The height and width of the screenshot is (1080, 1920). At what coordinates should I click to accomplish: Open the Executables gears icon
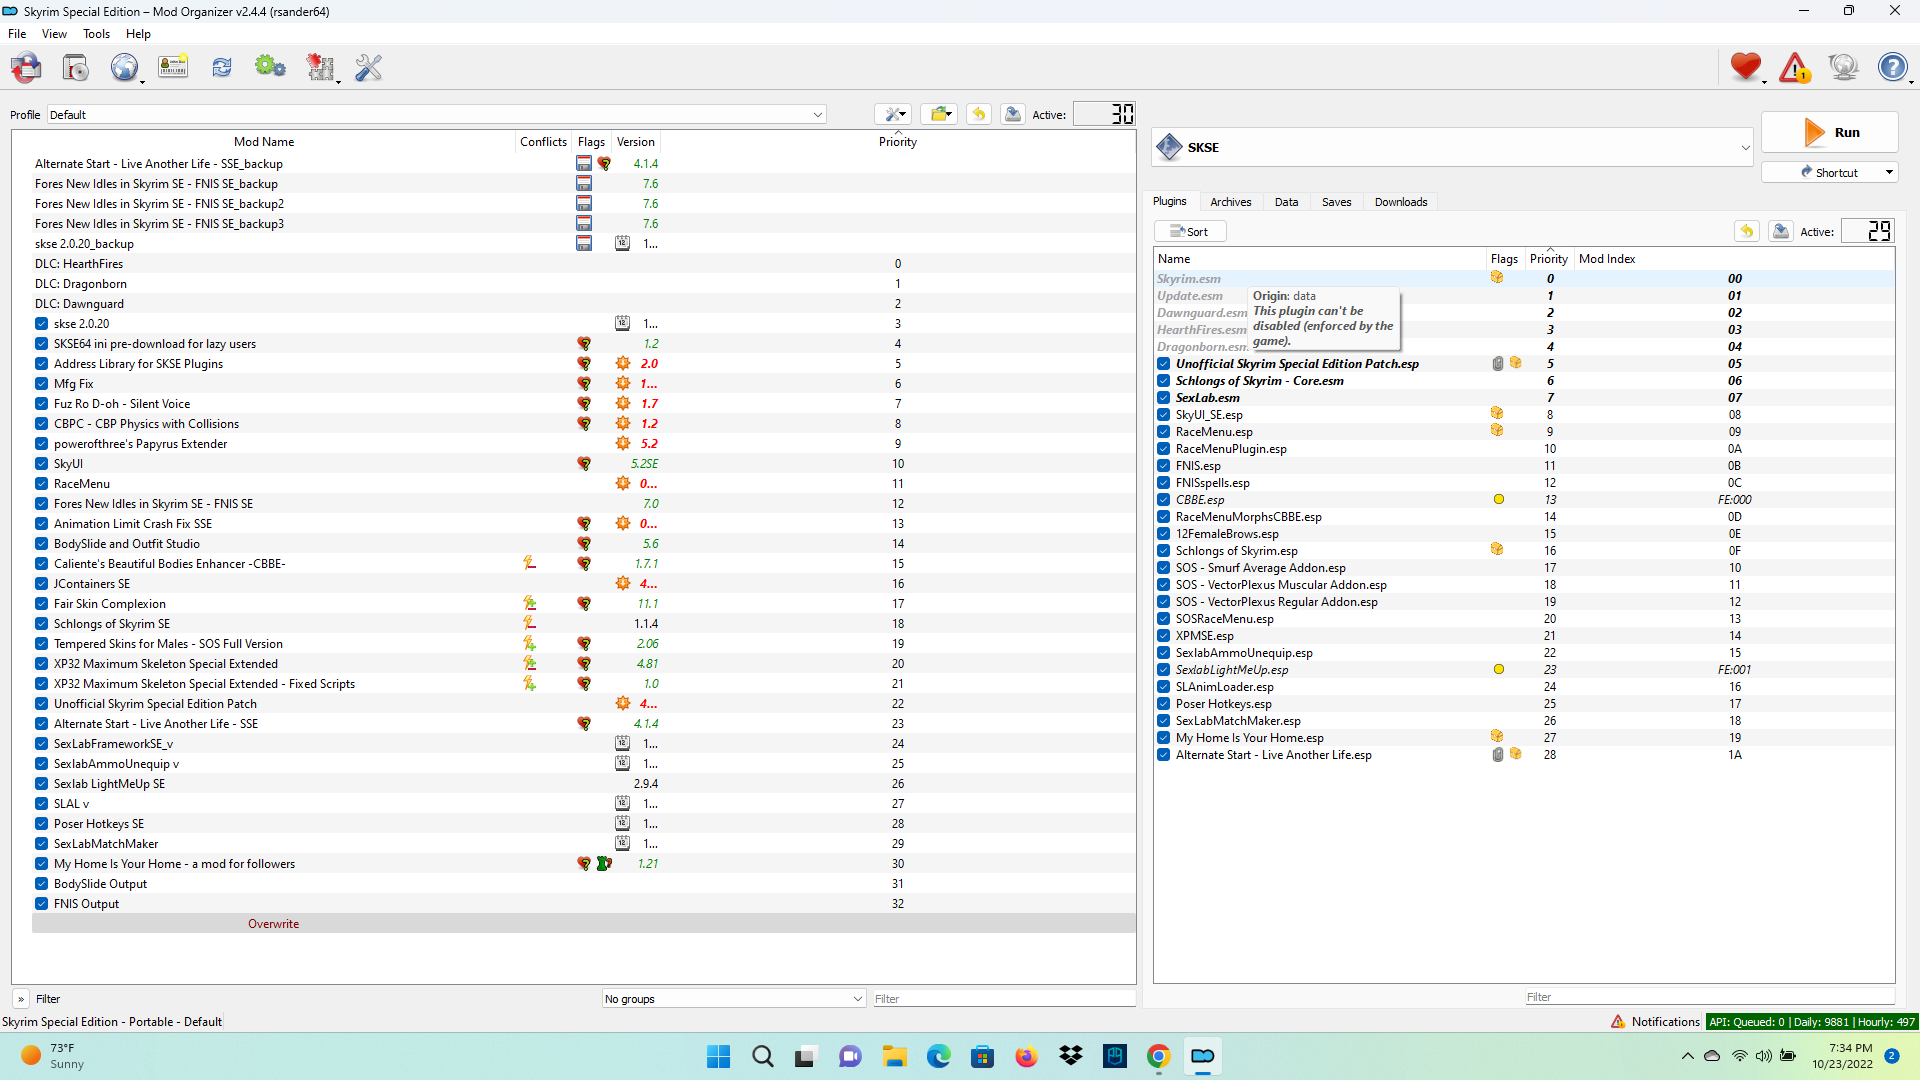point(270,68)
